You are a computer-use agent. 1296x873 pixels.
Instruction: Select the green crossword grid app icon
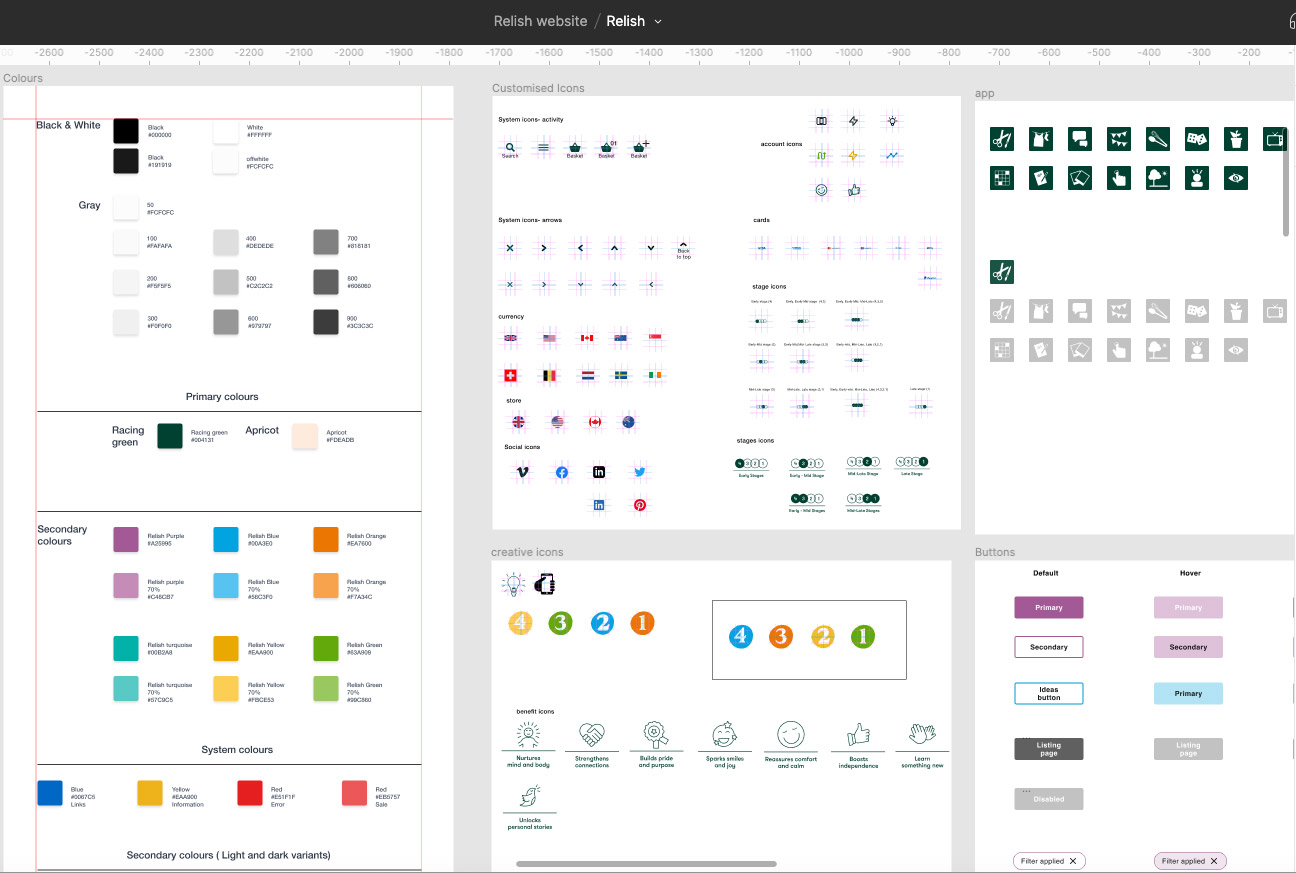click(1001, 178)
